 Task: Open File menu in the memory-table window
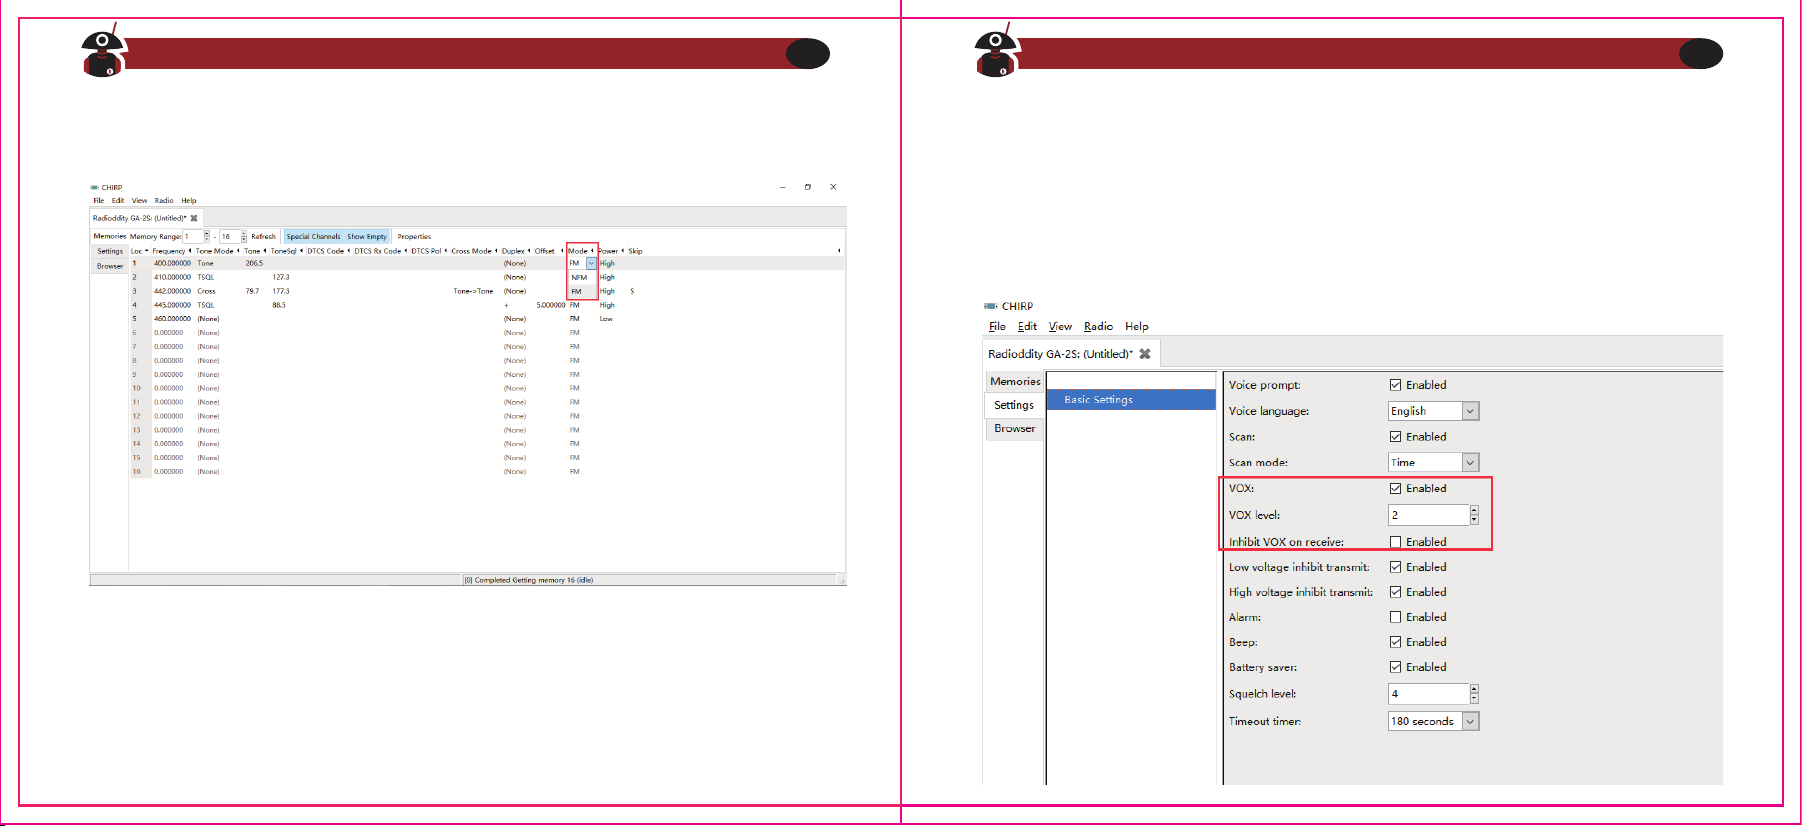point(99,201)
